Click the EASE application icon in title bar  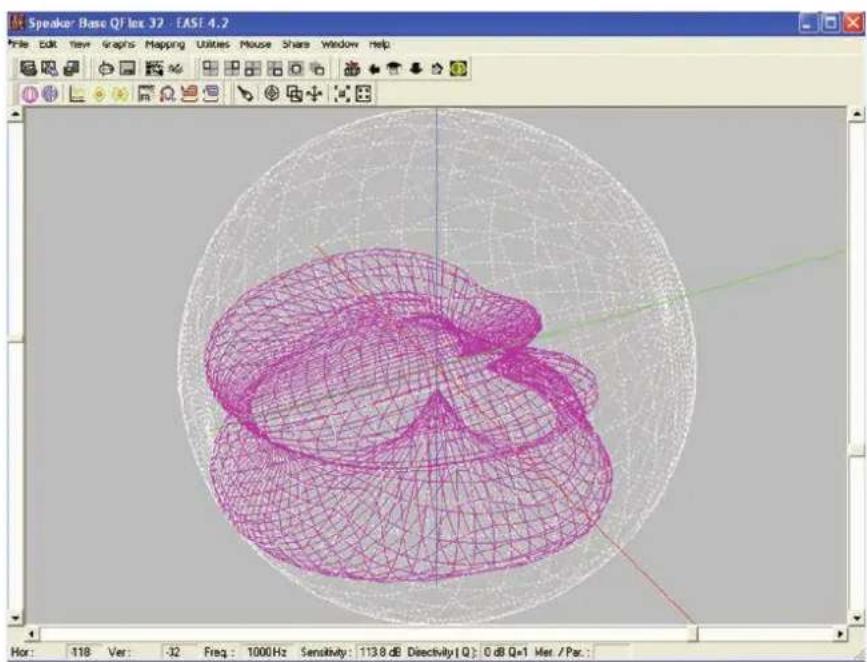pos(18,23)
